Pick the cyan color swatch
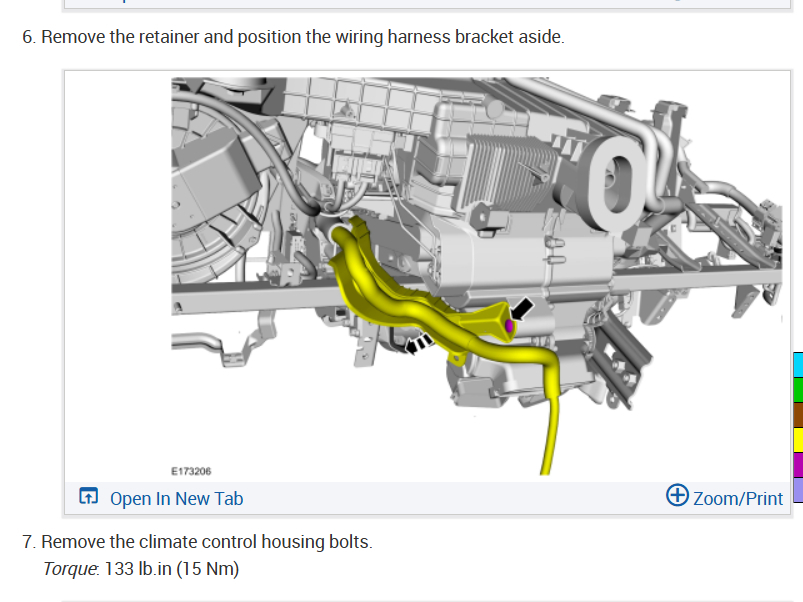Image resolution: width=803 pixels, height=602 pixels. (x=798, y=364)
